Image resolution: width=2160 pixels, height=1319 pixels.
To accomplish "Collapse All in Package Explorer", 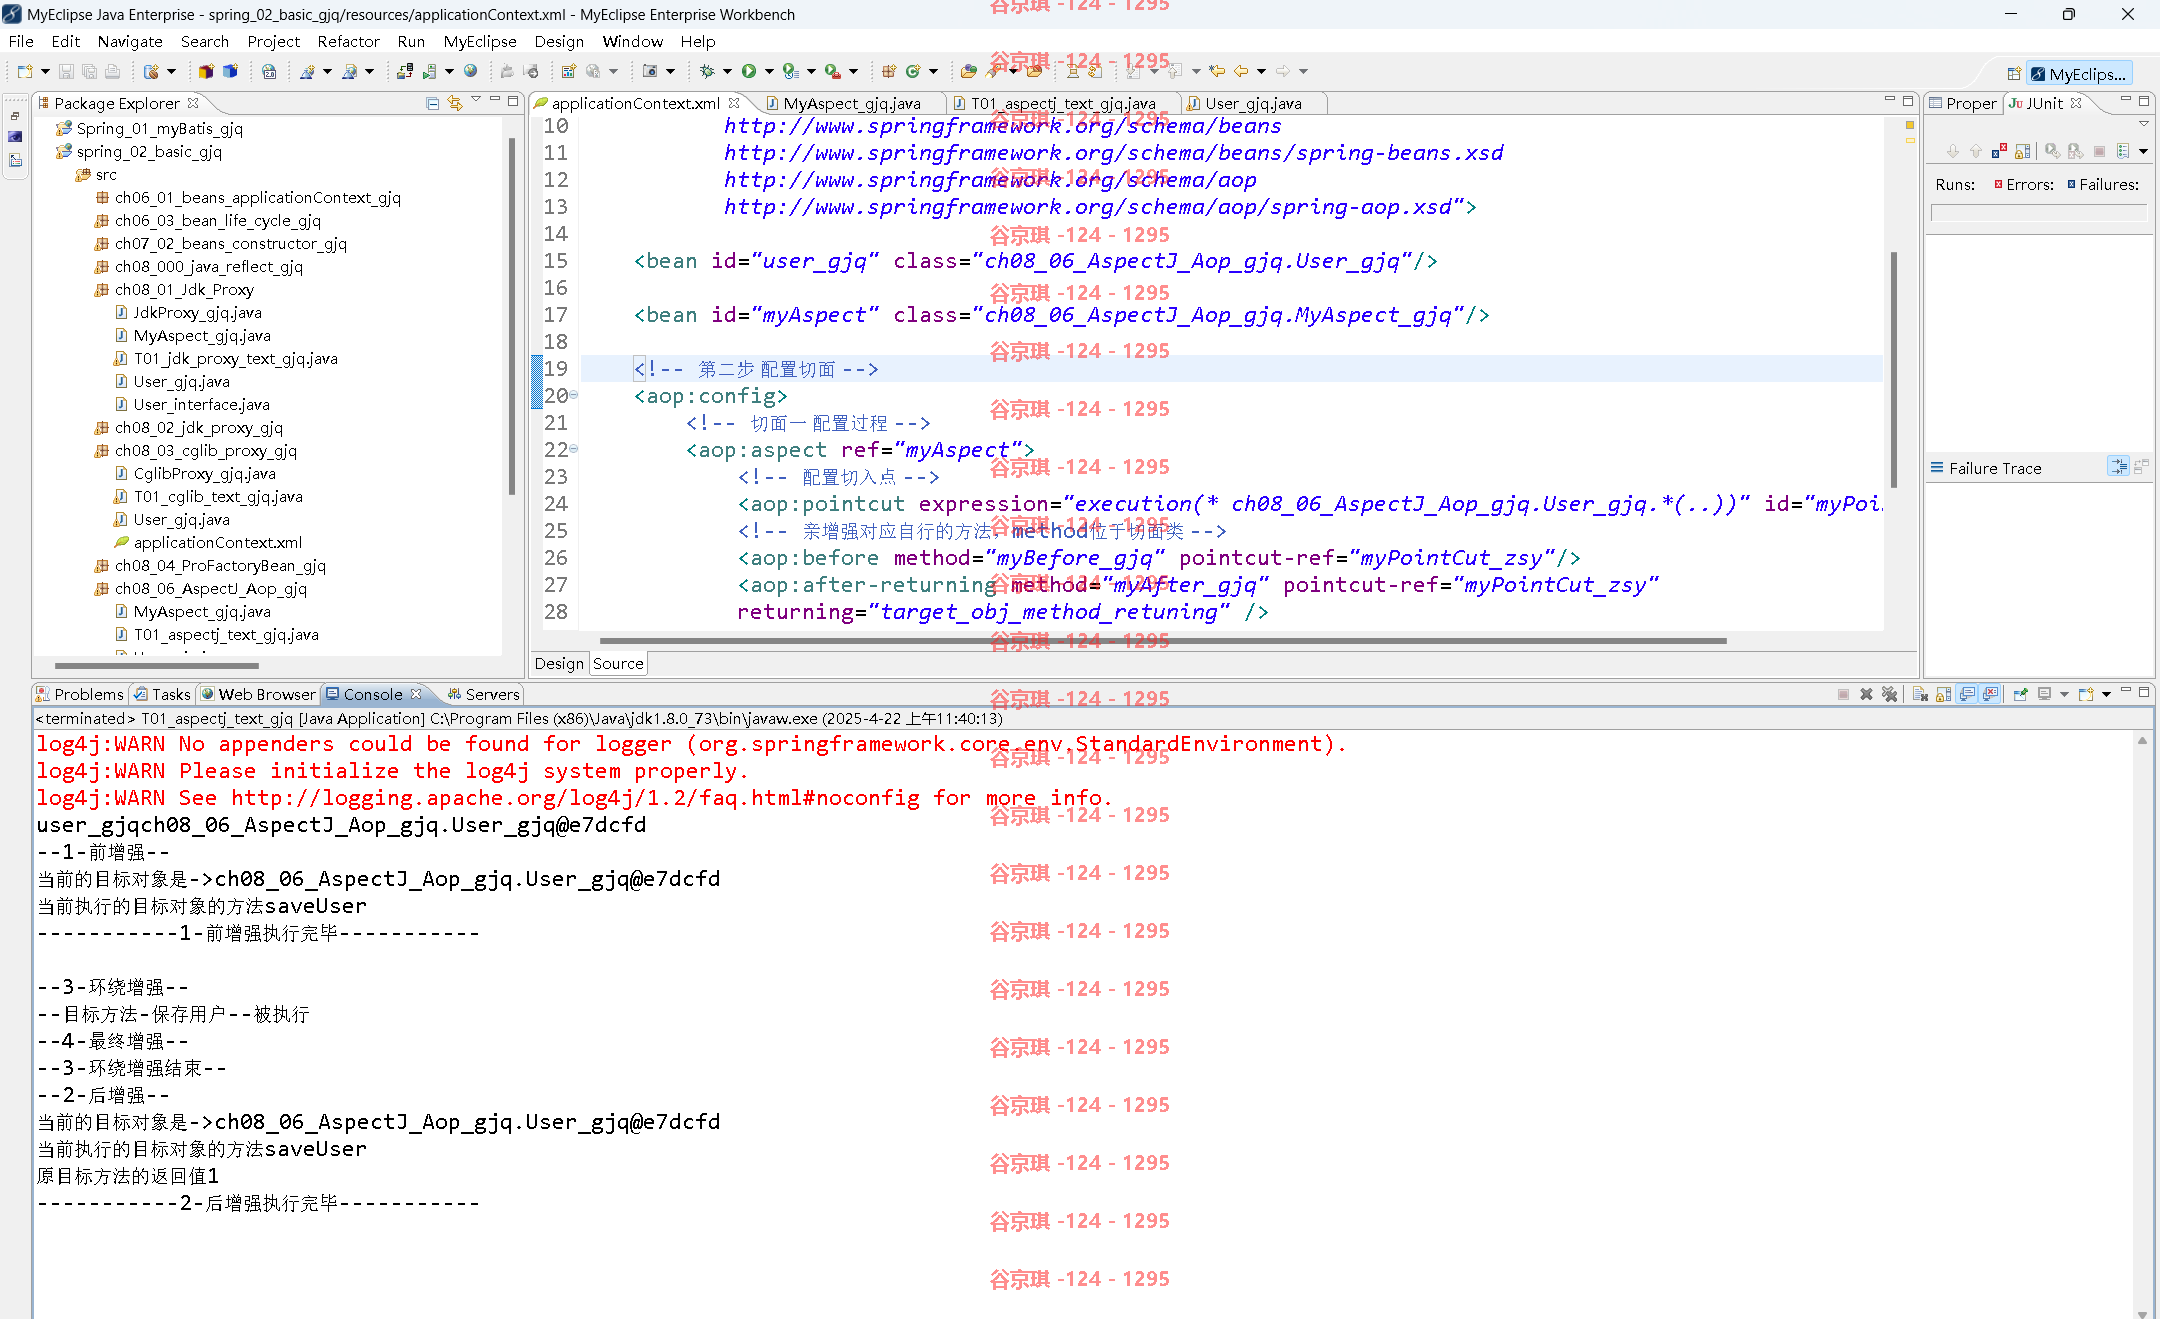I will [433, 103].
